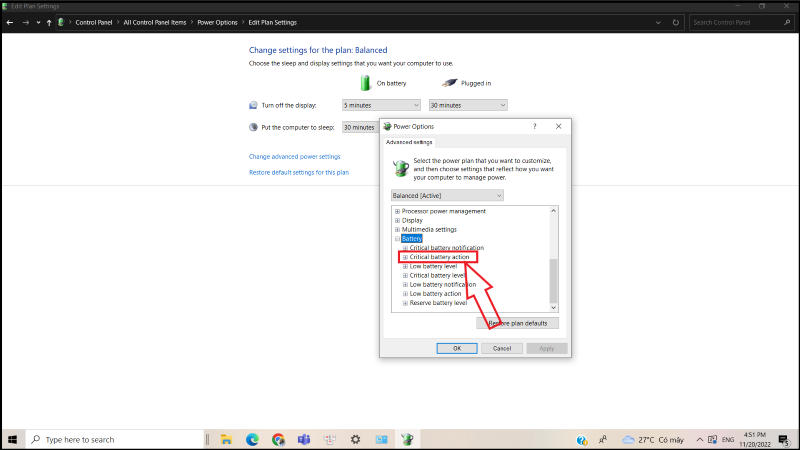The height and width of the screenshot is (450, 800).
Task: Expand Critical battery level node
Action: [405, 276]
